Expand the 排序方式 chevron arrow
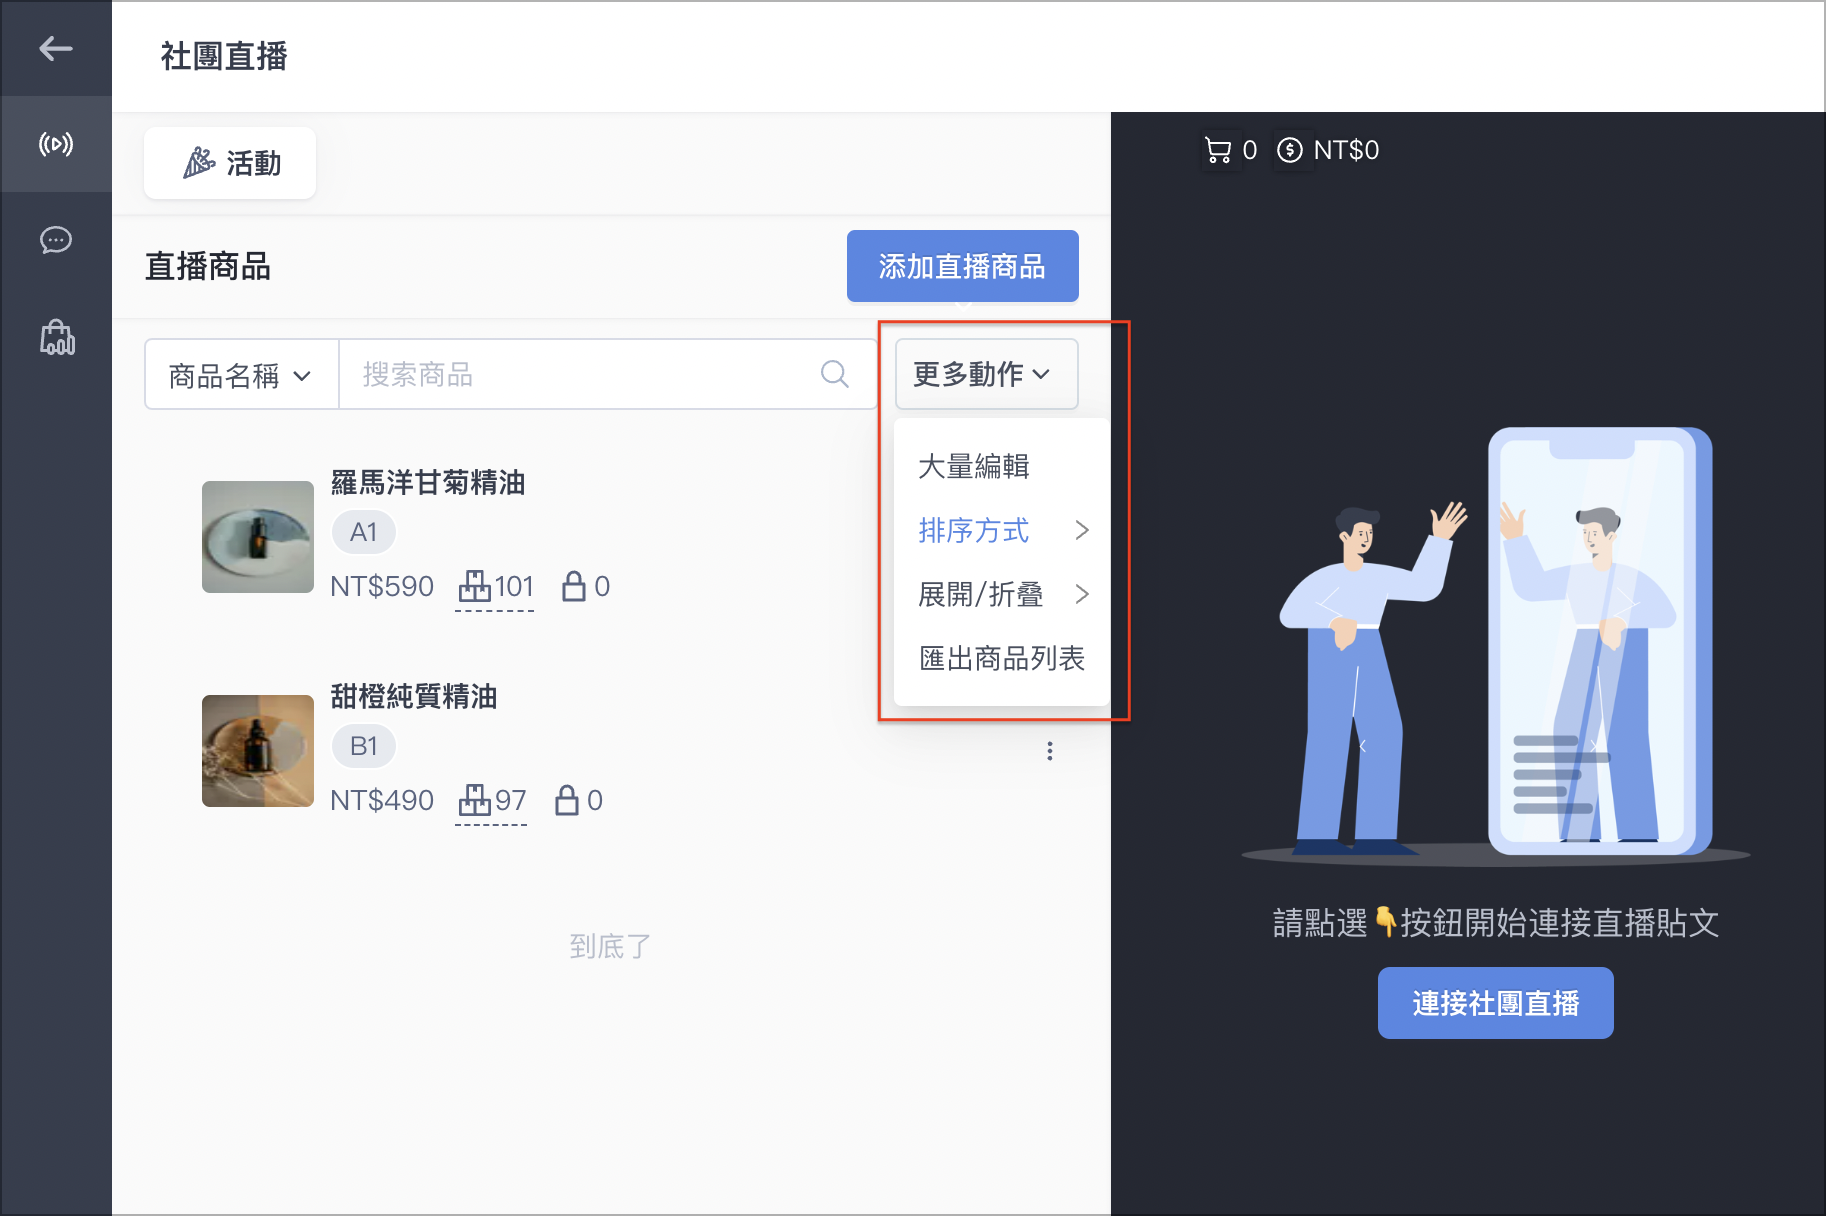Image resolution: width=1826 pixels, height=1216 pixels. click(1081, 530)
